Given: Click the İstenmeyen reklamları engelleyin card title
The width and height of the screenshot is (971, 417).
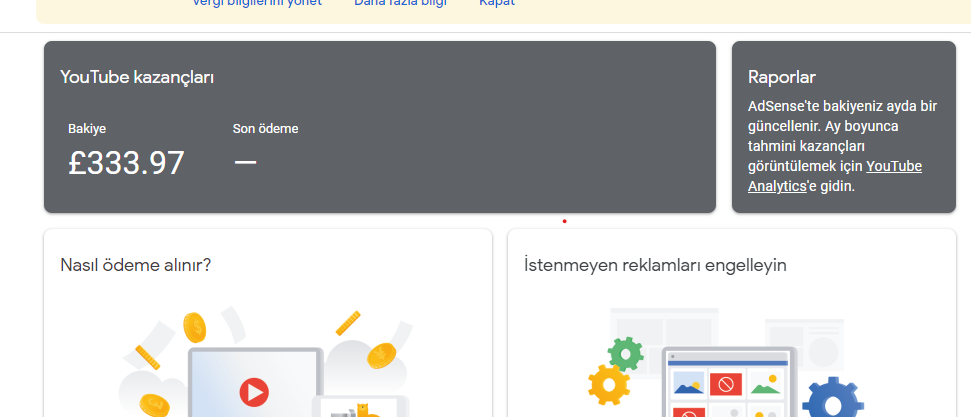Looking at the screenshot, I should [x=655, y=265].
